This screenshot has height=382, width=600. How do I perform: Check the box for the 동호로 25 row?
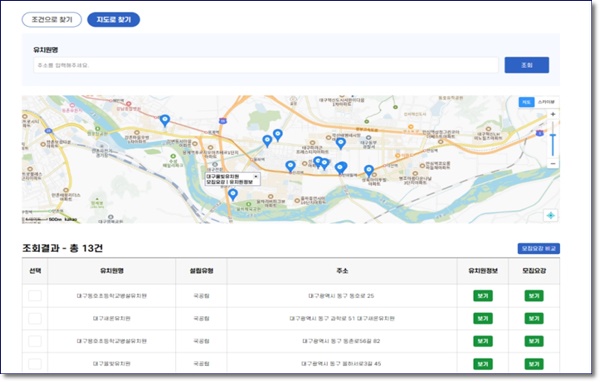point(35,296)
